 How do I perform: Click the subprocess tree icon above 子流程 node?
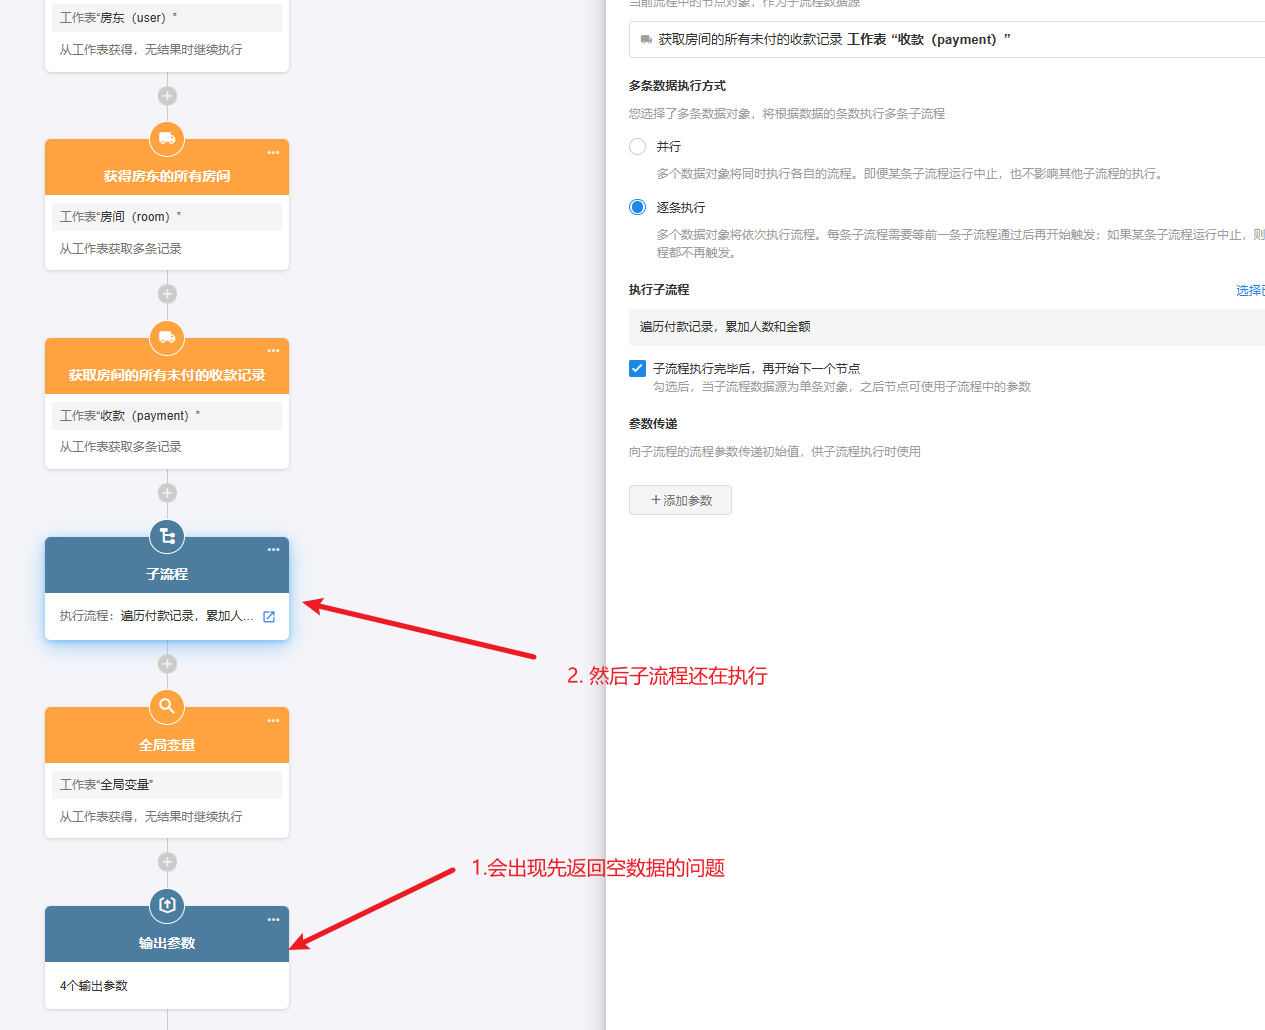[167, 537]
